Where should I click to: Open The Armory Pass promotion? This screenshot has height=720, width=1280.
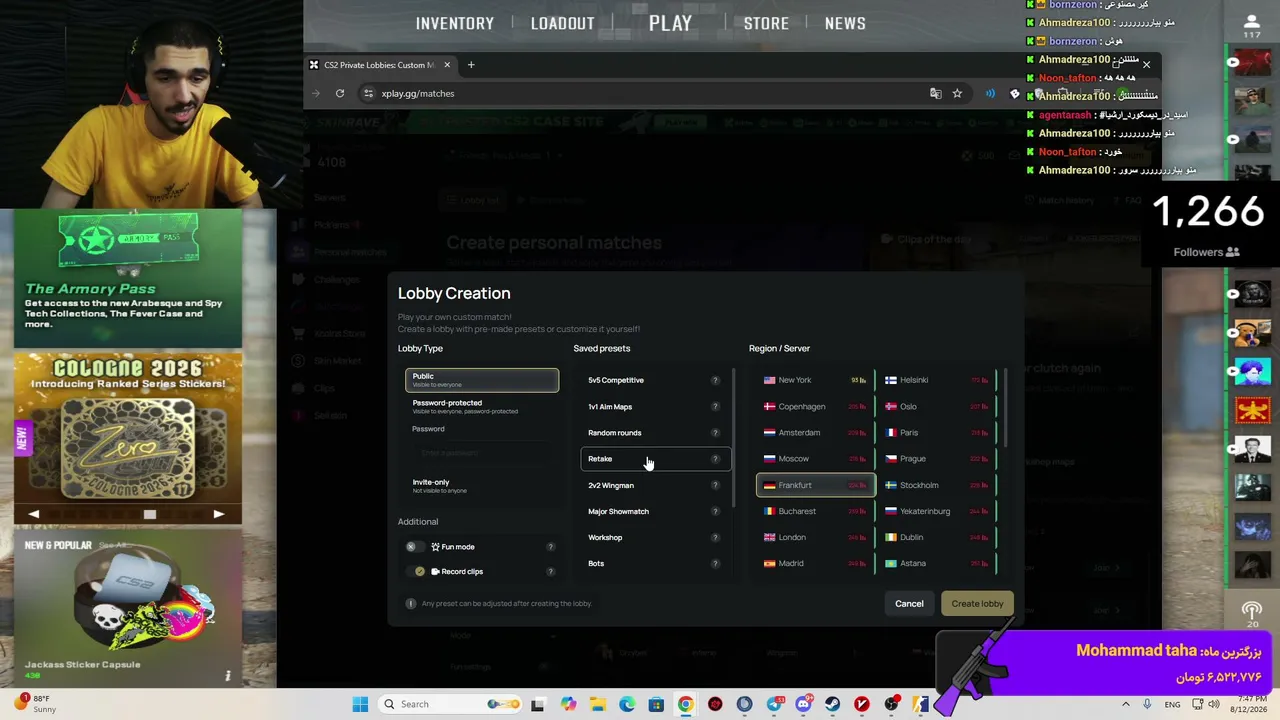coord(128,278)
